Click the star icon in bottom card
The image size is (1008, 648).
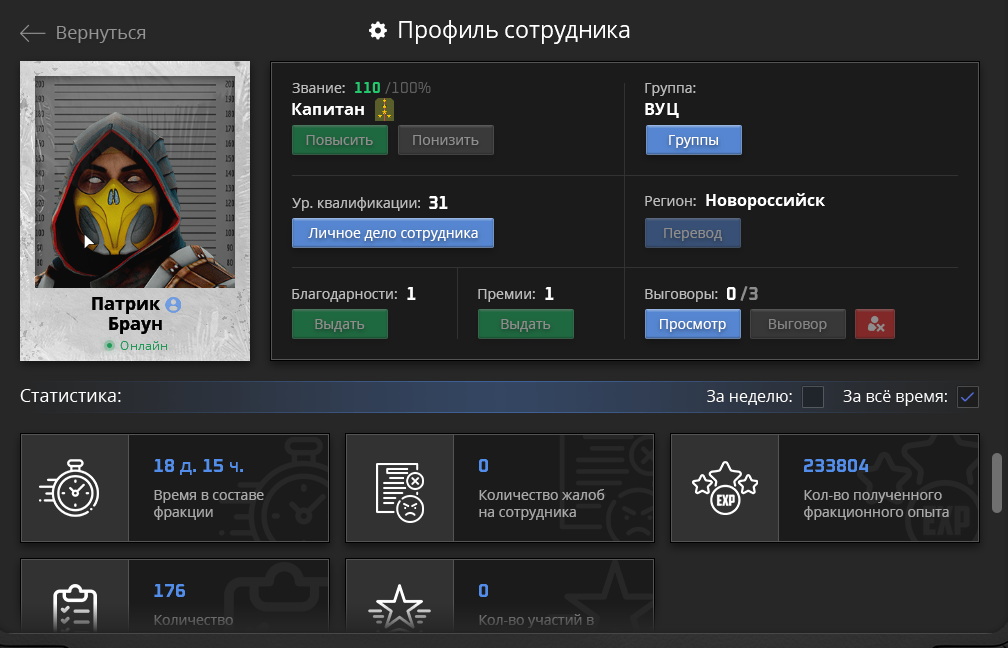coord(399,608)
